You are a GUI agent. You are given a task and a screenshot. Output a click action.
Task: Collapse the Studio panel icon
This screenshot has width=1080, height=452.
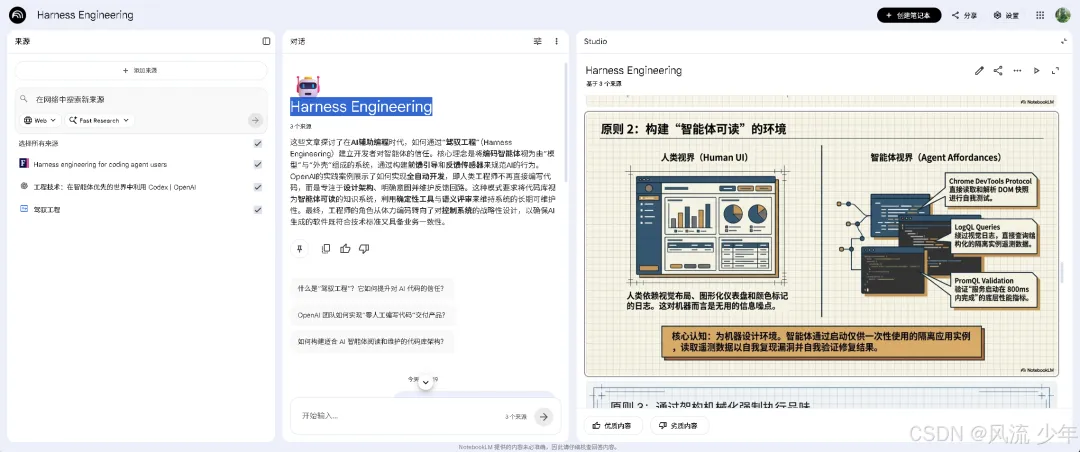[1063, 41]
